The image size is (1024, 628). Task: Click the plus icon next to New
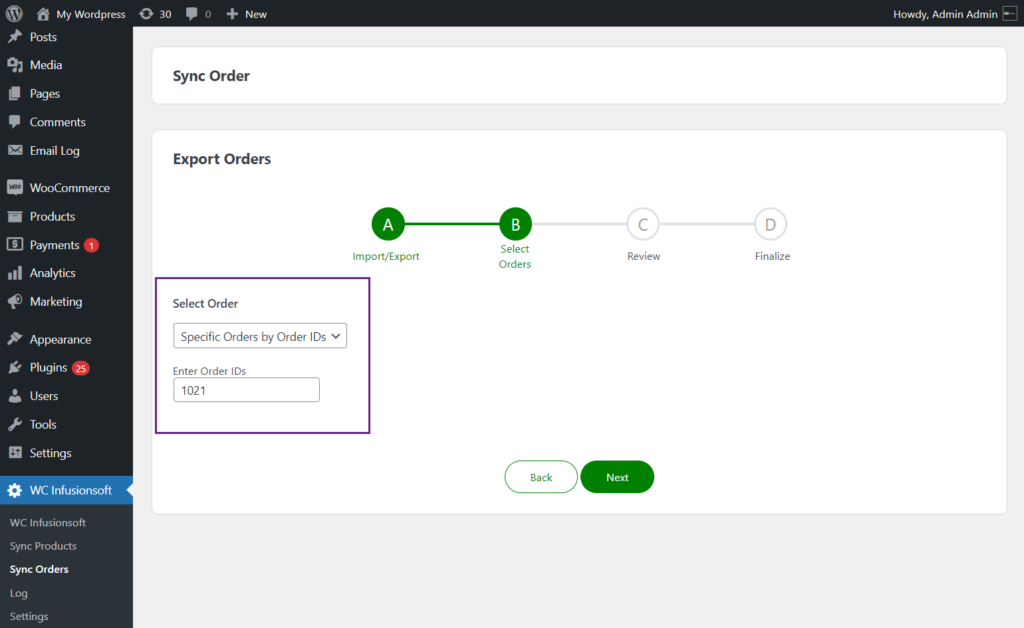pos(232,14)
